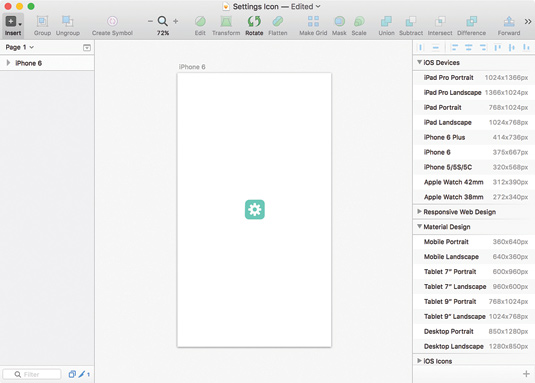The width and height of the screenshot is (535, 383).
Task: Zoom out with the minus button
Action: click(150, 21)
